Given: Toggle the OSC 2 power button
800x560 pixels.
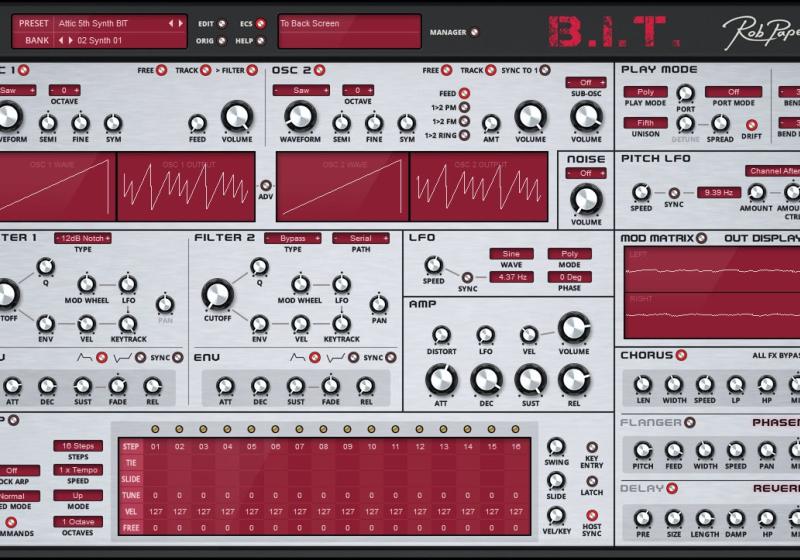Looking at the screenshot, I should [320, 70].
